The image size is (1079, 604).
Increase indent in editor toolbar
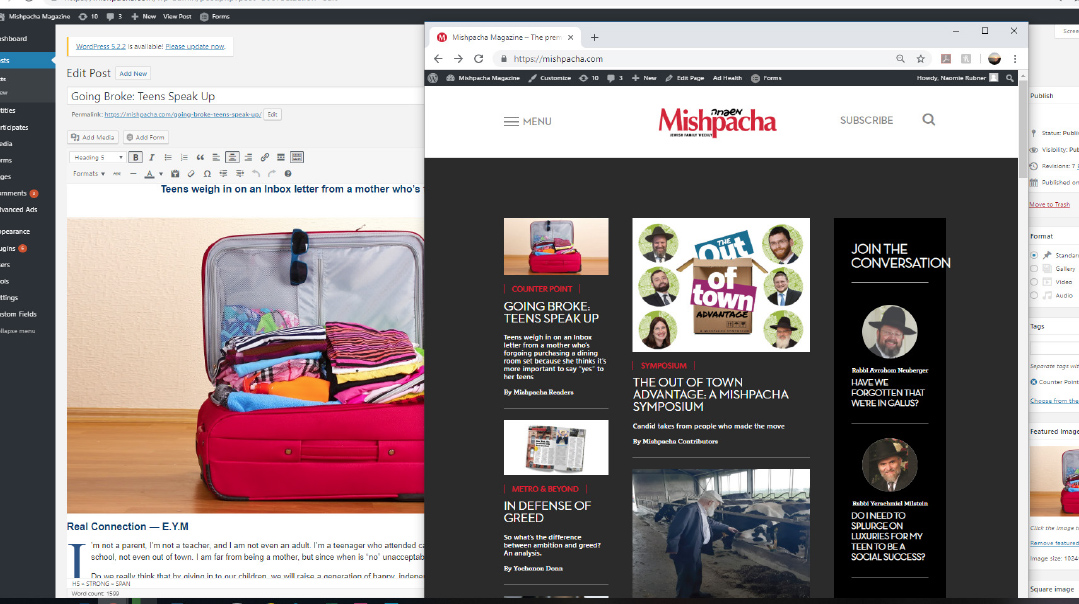pyautogui.click(x=239, y=174)
